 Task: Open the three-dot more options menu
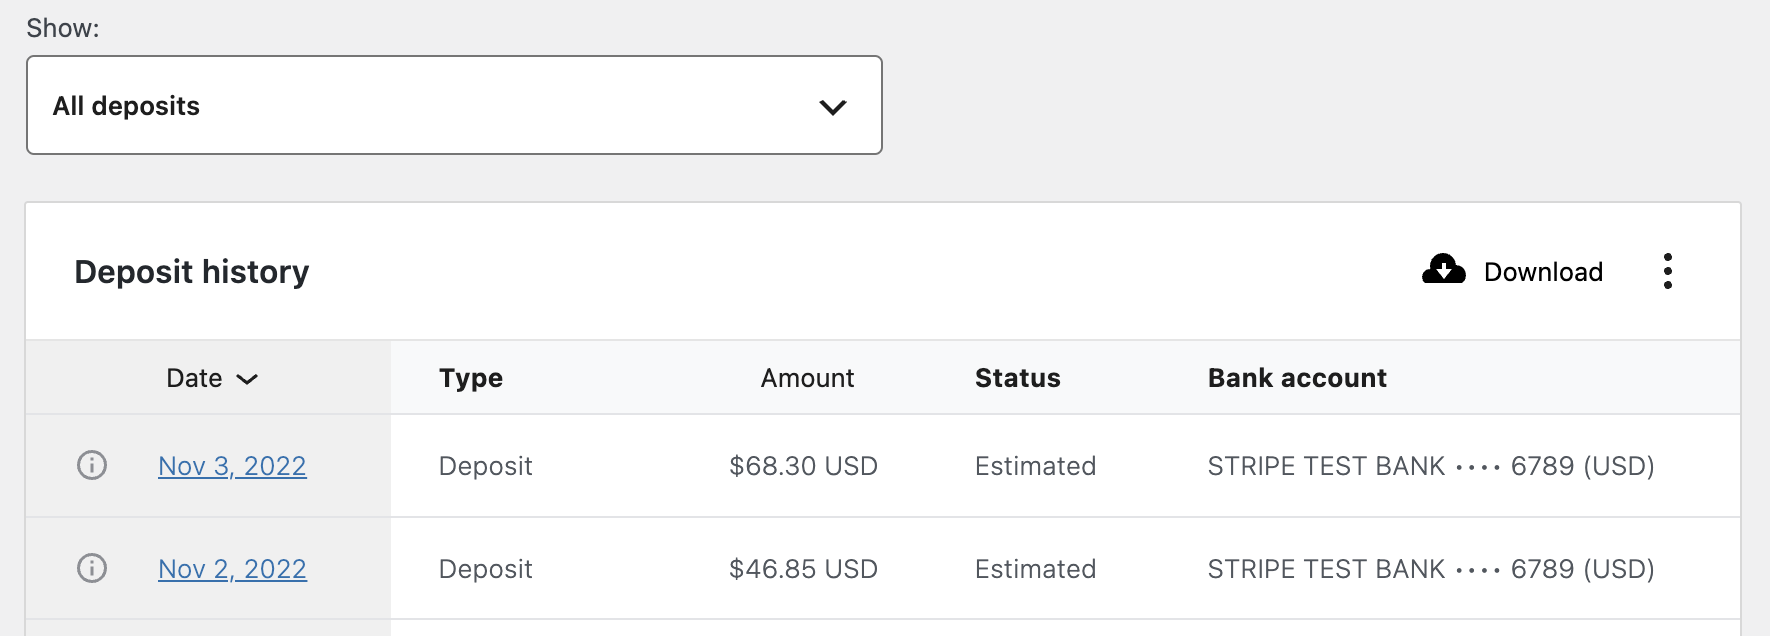click(1667, 271)
